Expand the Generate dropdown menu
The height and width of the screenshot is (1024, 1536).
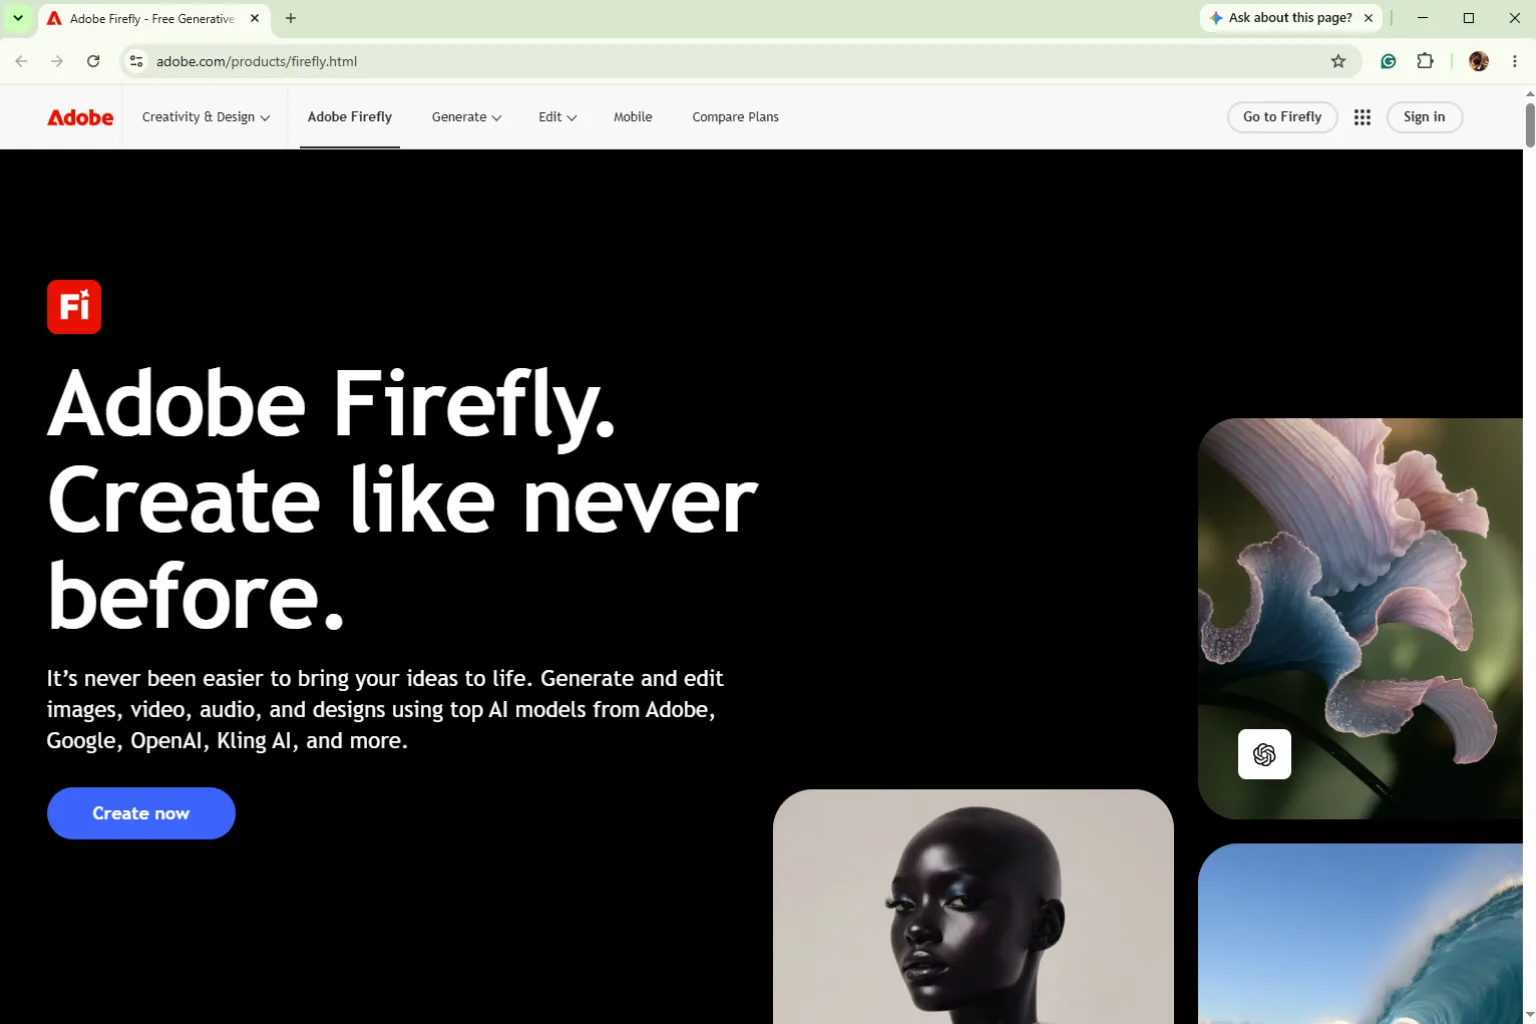pos(466,117)
